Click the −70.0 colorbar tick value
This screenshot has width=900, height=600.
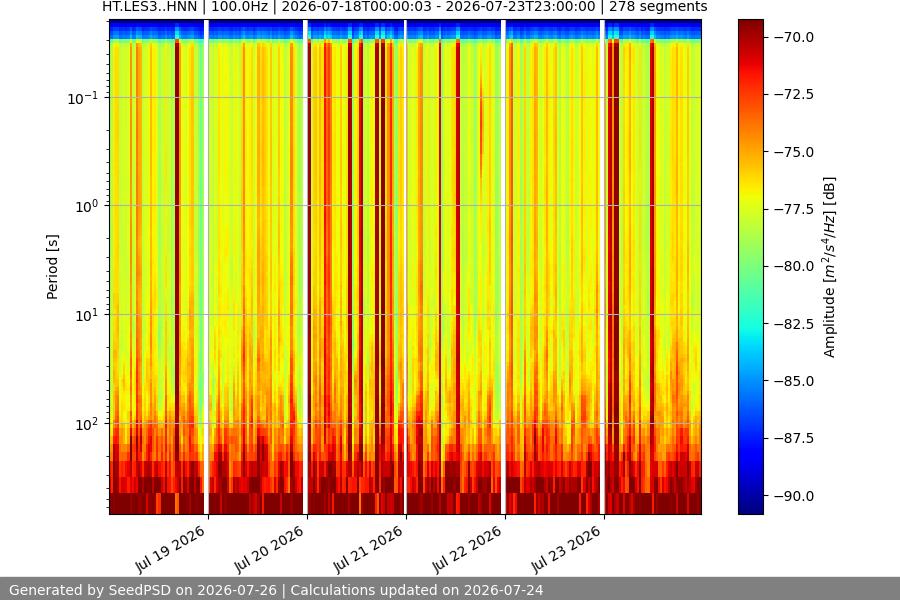pos(794,37)
